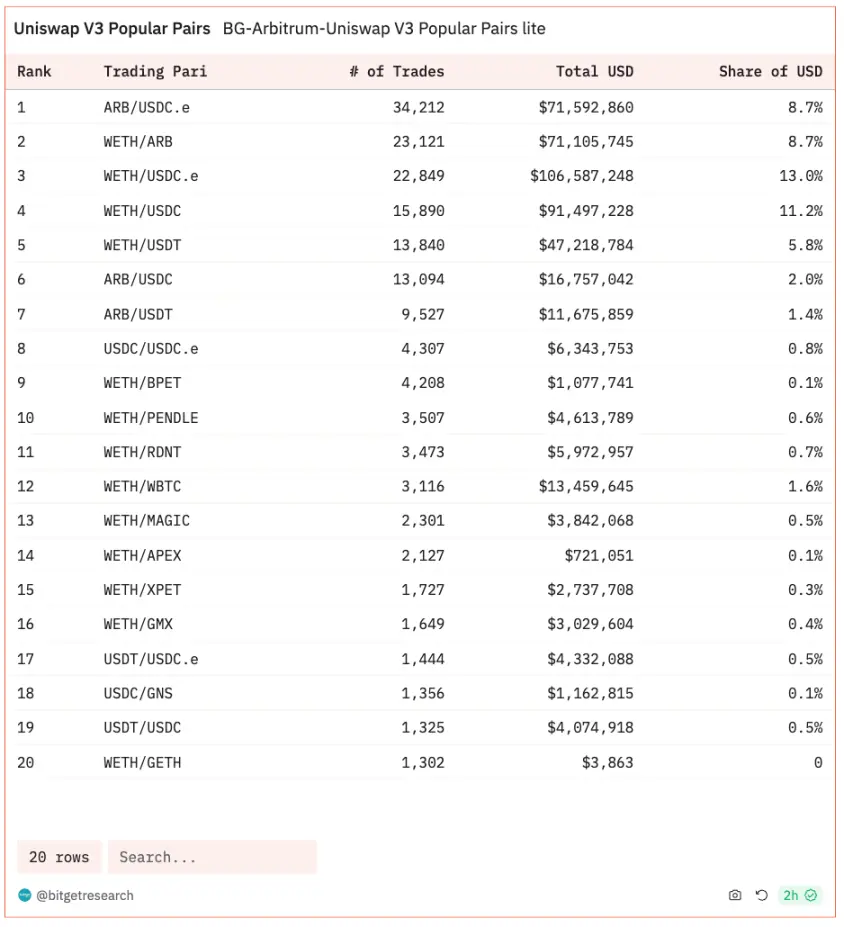Select the 13.0% share of USD cell
844x927 pixels.
[x=800, y=176]
